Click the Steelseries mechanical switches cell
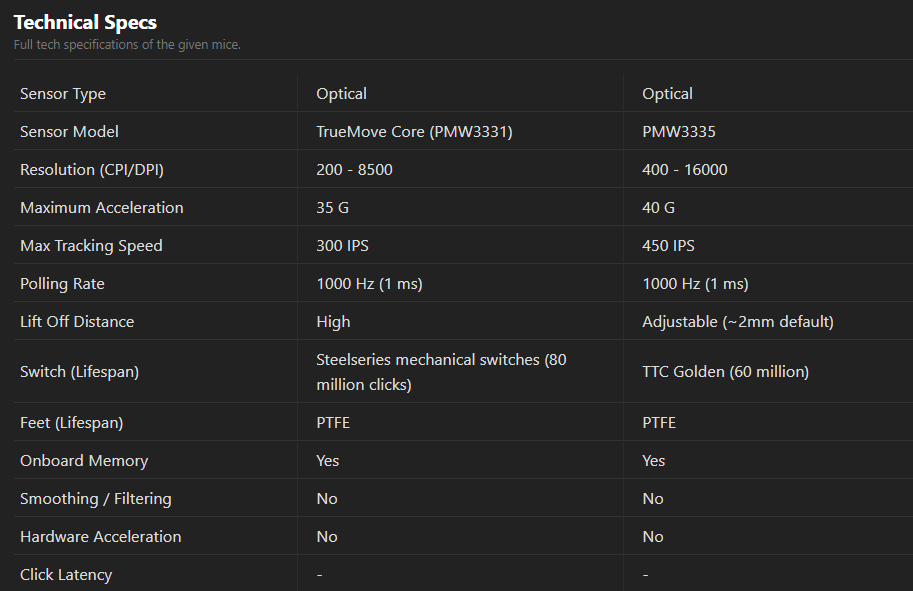Image resolution: width=913 pixels, height=591 pixels. 441,371
